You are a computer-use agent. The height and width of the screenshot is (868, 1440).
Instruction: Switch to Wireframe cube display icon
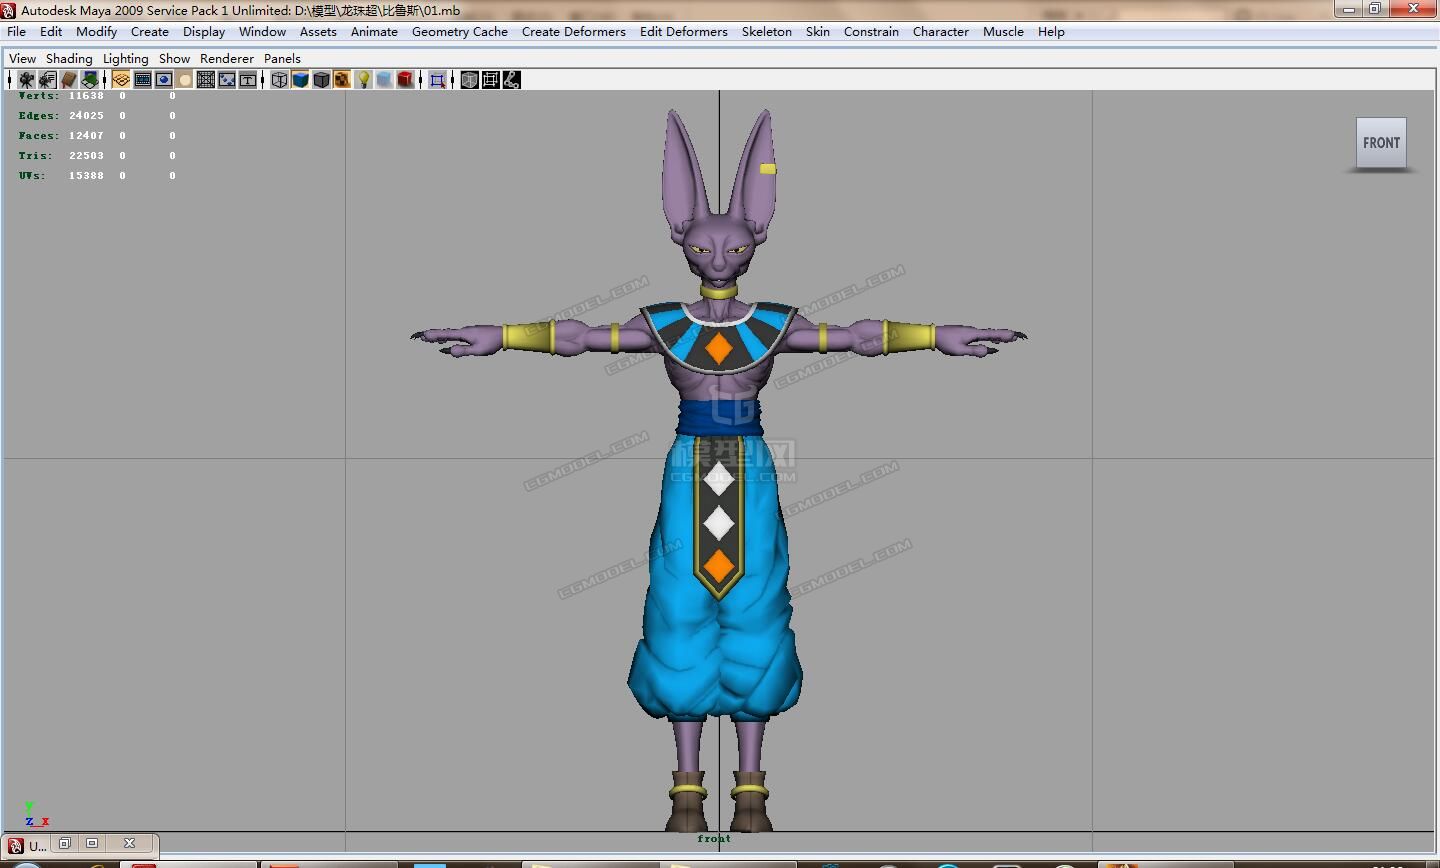tap(280, 80)
